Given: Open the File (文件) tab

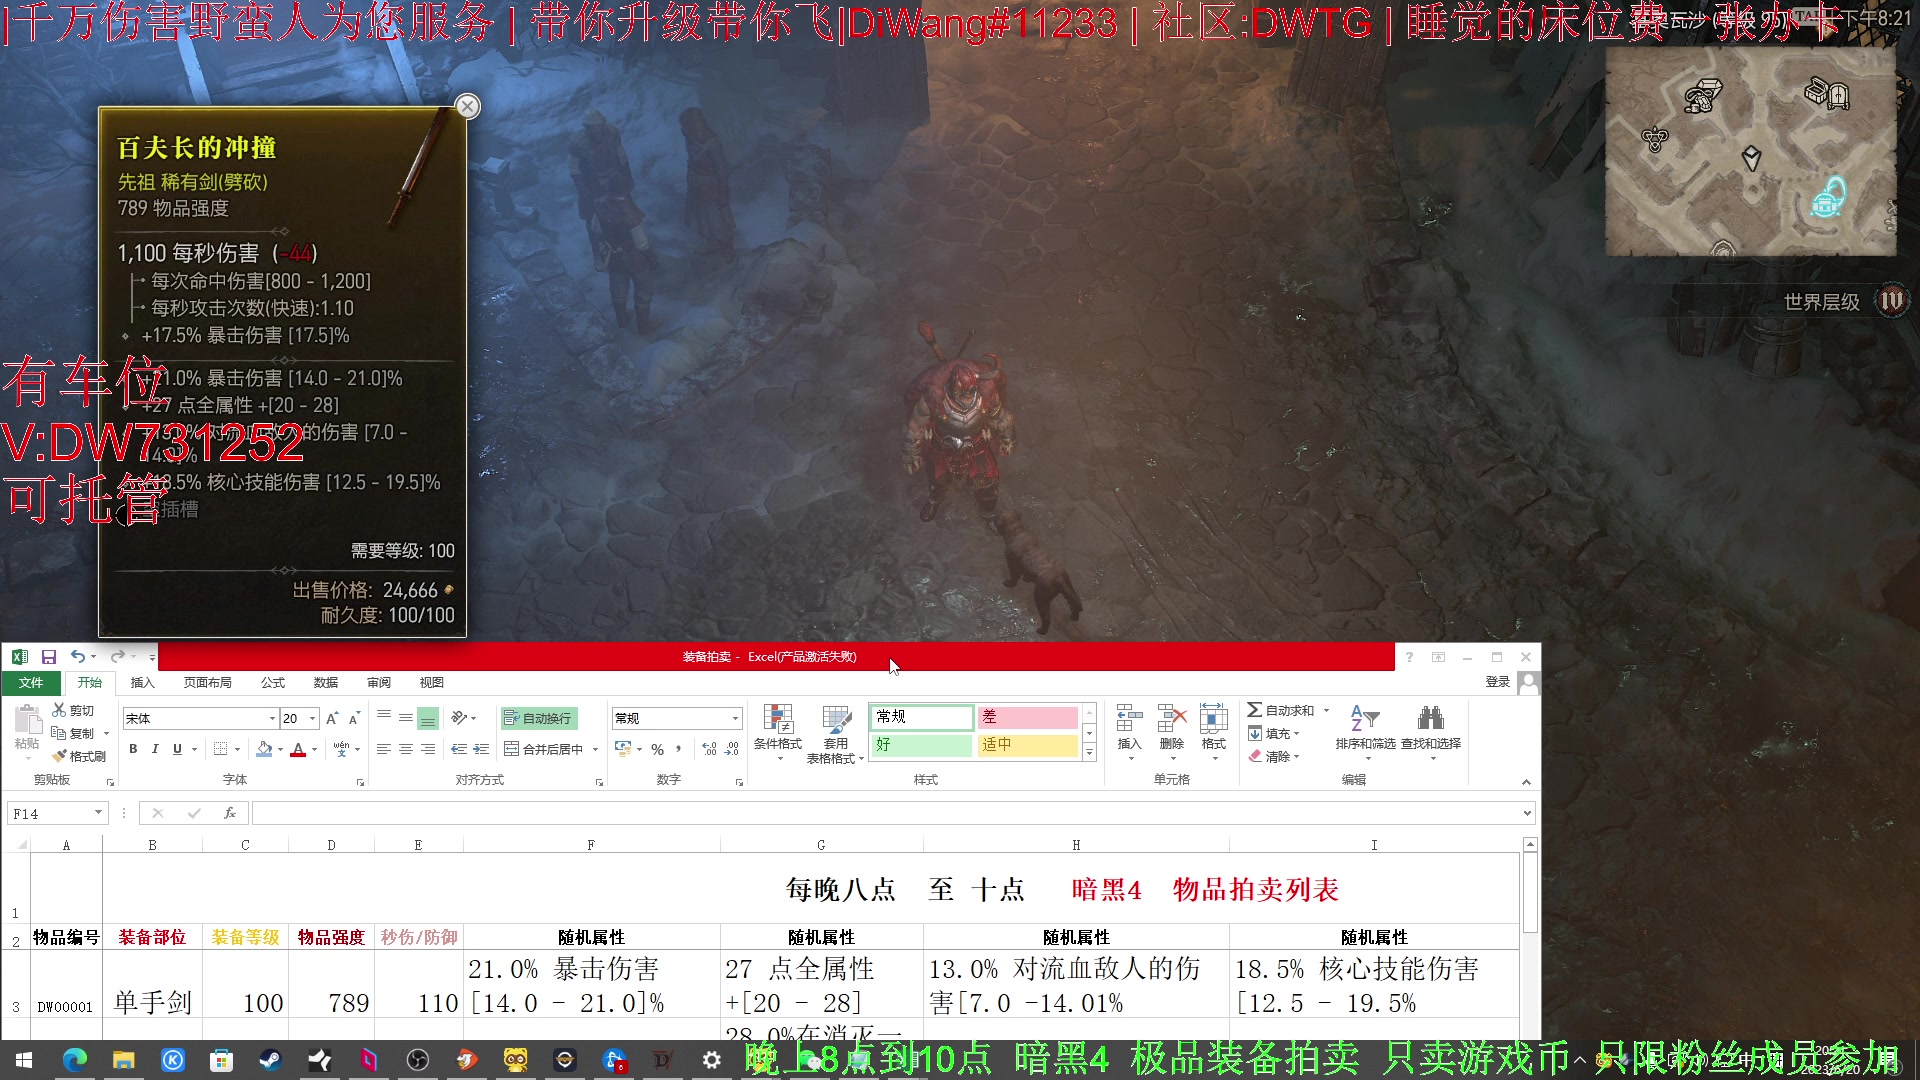Looking at the screenshot, I should [31, 682].
